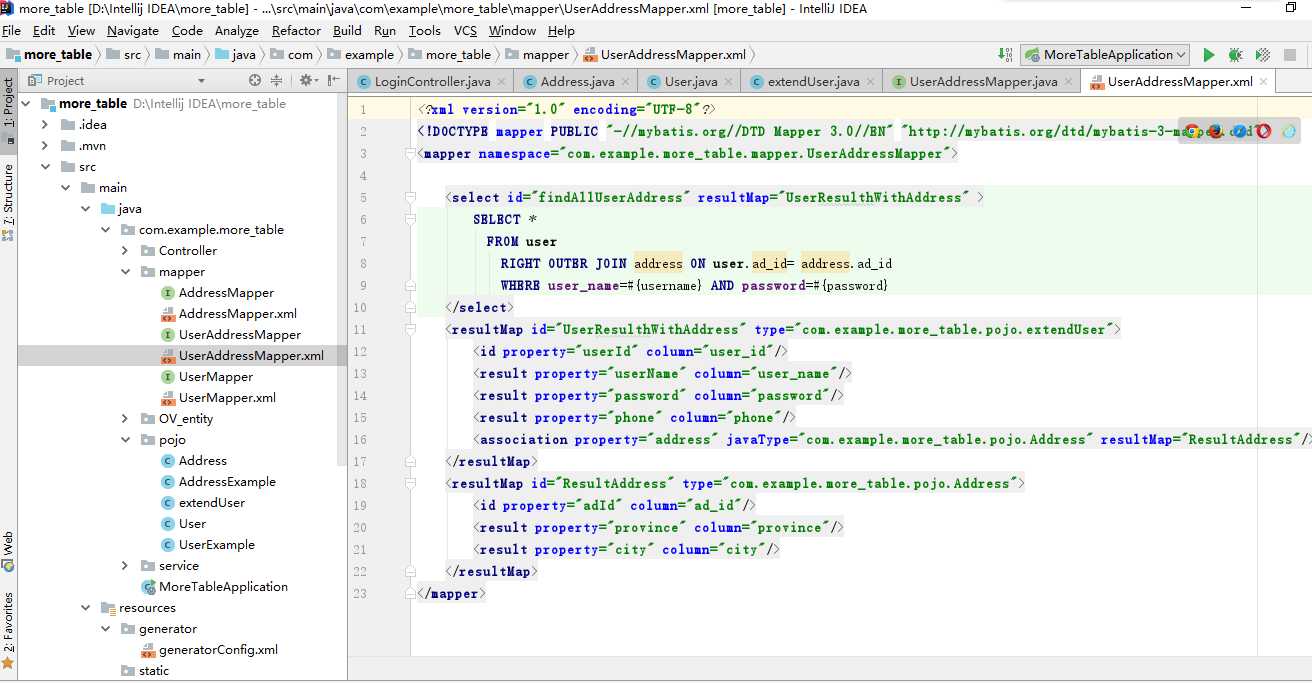1312x683 pixels.
Task: Toggle the Structure tool window strip
Action: [x=8, y=202]
